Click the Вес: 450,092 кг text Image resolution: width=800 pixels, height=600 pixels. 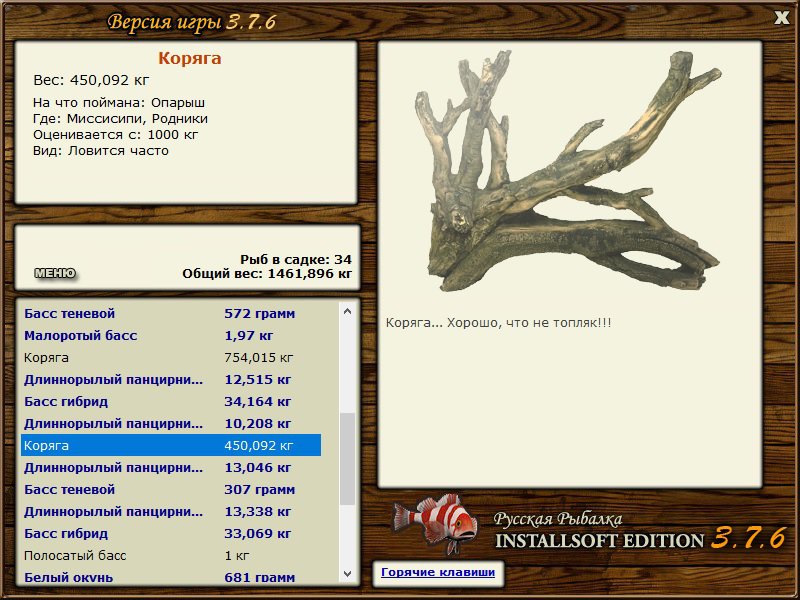coord(91,80)
